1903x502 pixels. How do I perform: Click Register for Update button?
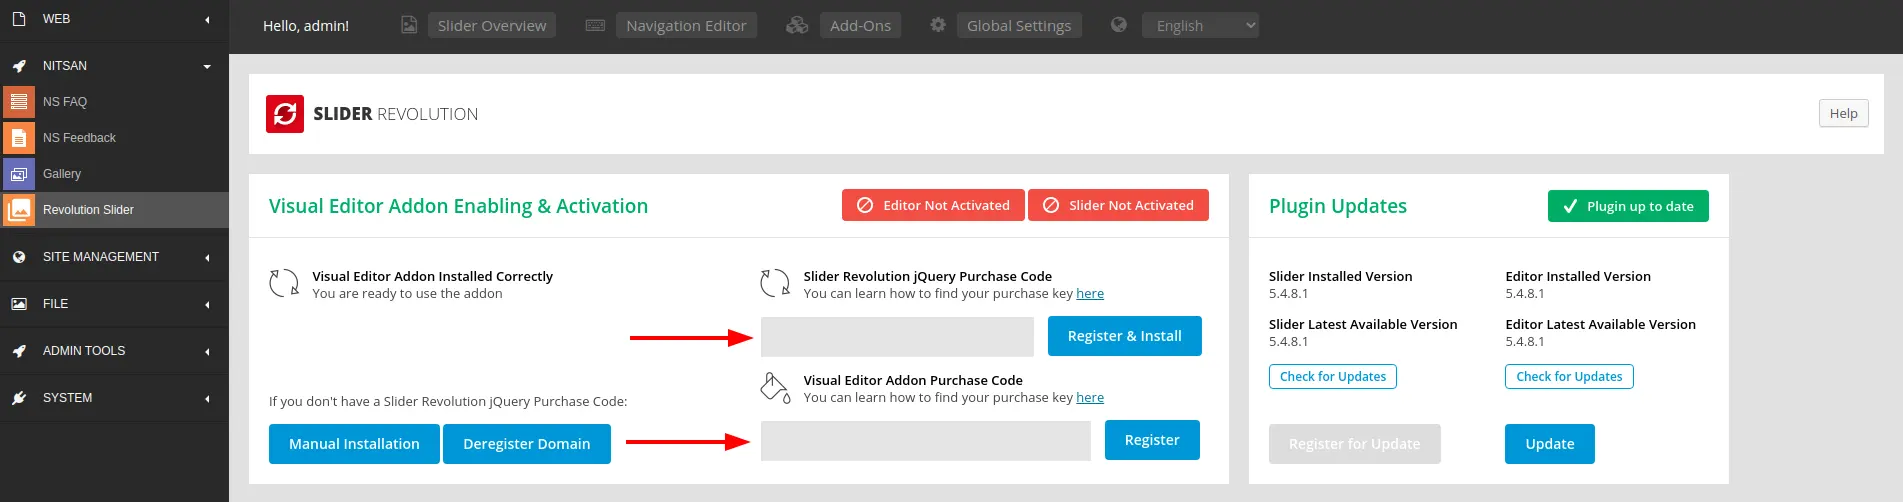[1354, 444]
